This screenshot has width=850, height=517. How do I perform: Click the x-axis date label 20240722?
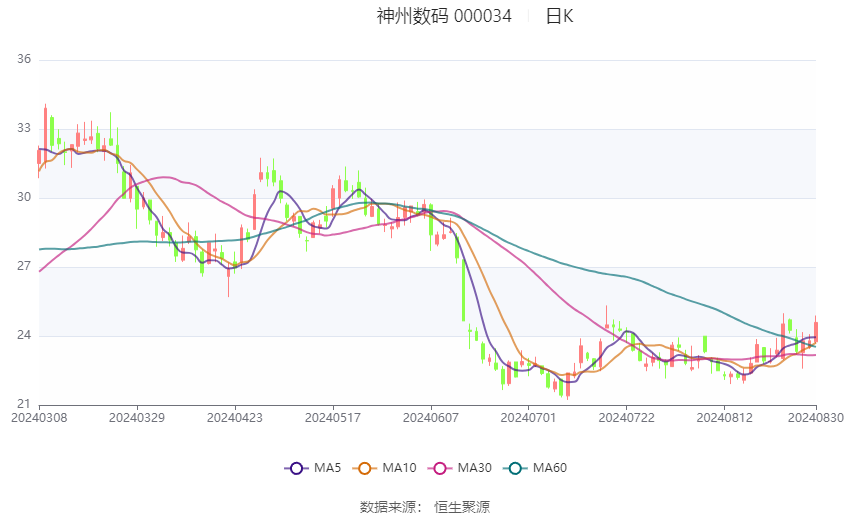click(627, 418)
